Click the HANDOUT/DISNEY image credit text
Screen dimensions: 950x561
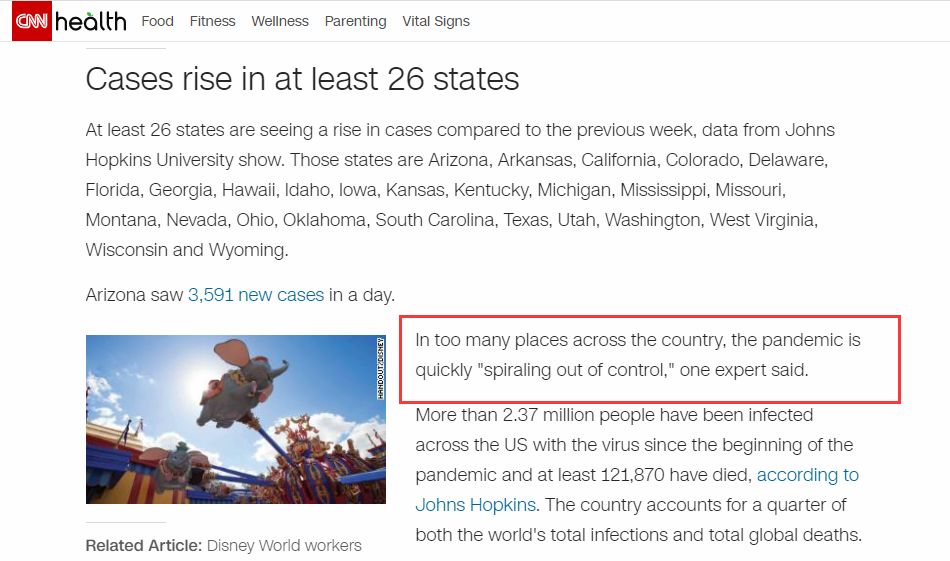[x=381, y=369]
